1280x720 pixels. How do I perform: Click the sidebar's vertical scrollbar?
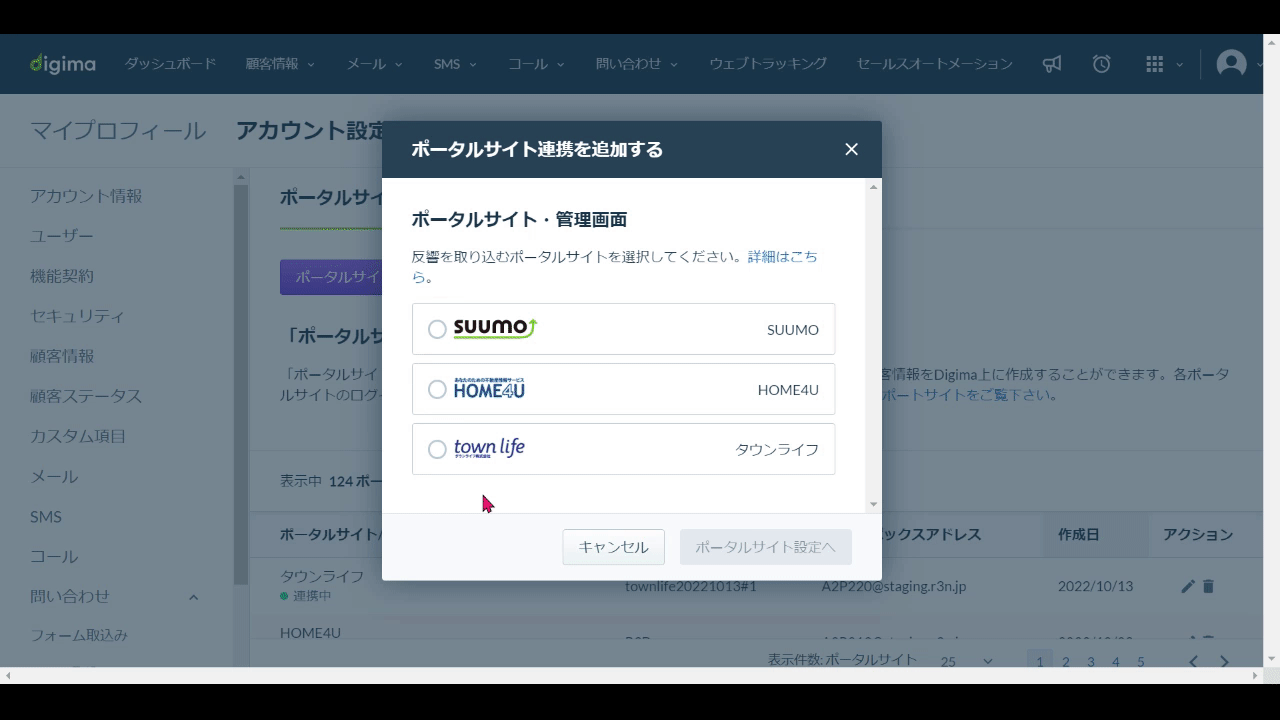click(240, 385)
